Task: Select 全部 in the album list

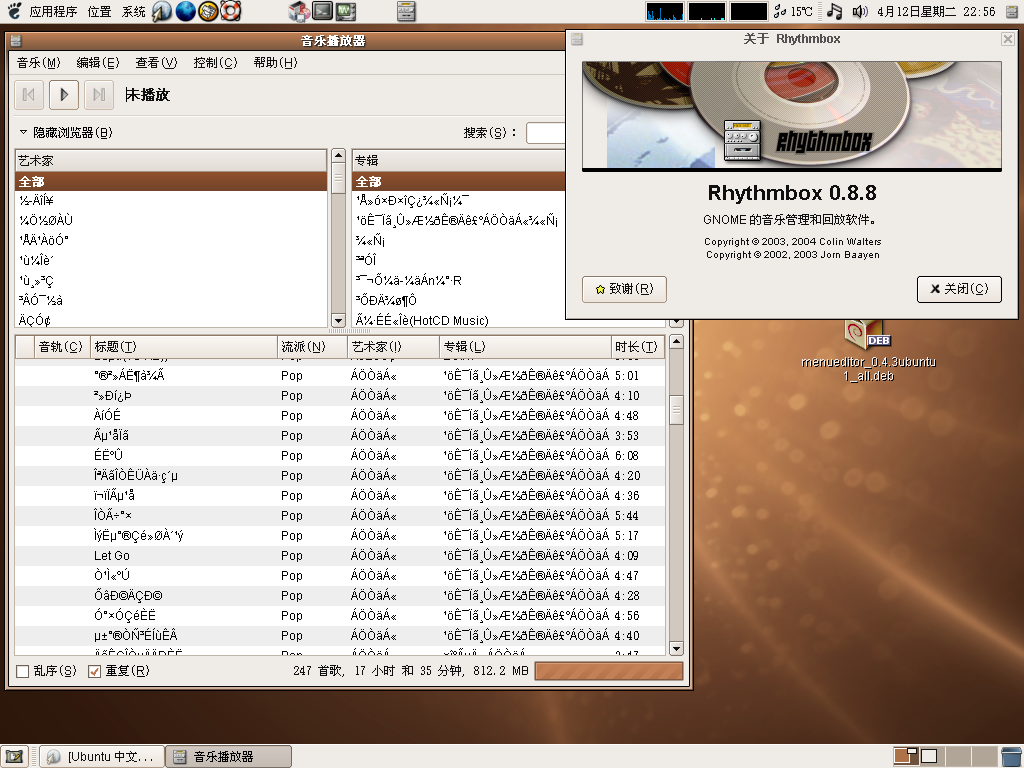Action: pos(458,182)
